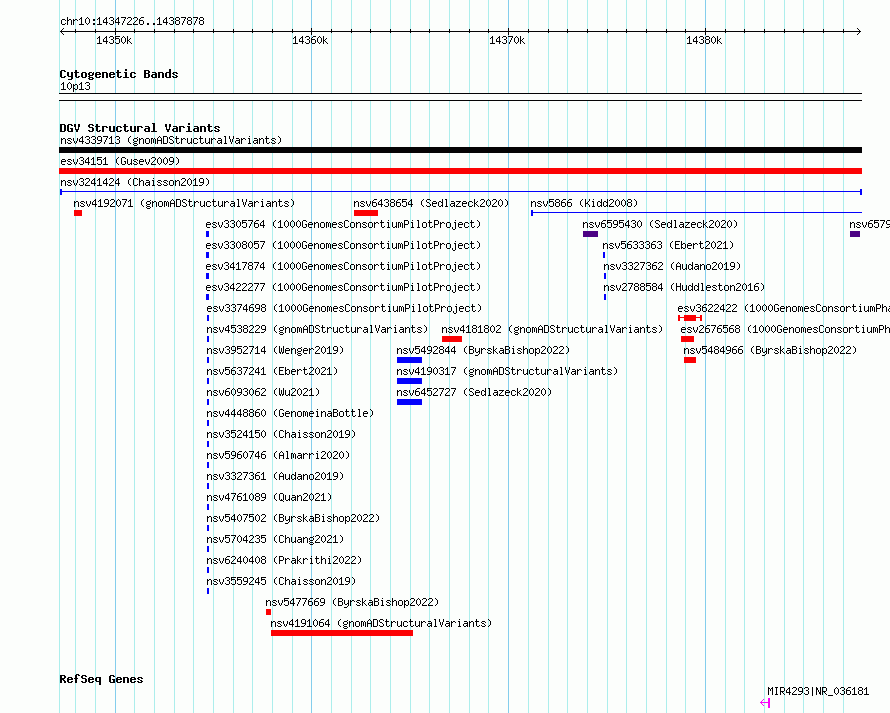Image resolution: width=890 pixels, height=713 pixels.
Task: Open nsv5407502 (ByrskaBishop2022) label
Action: [x=293, y=518]
